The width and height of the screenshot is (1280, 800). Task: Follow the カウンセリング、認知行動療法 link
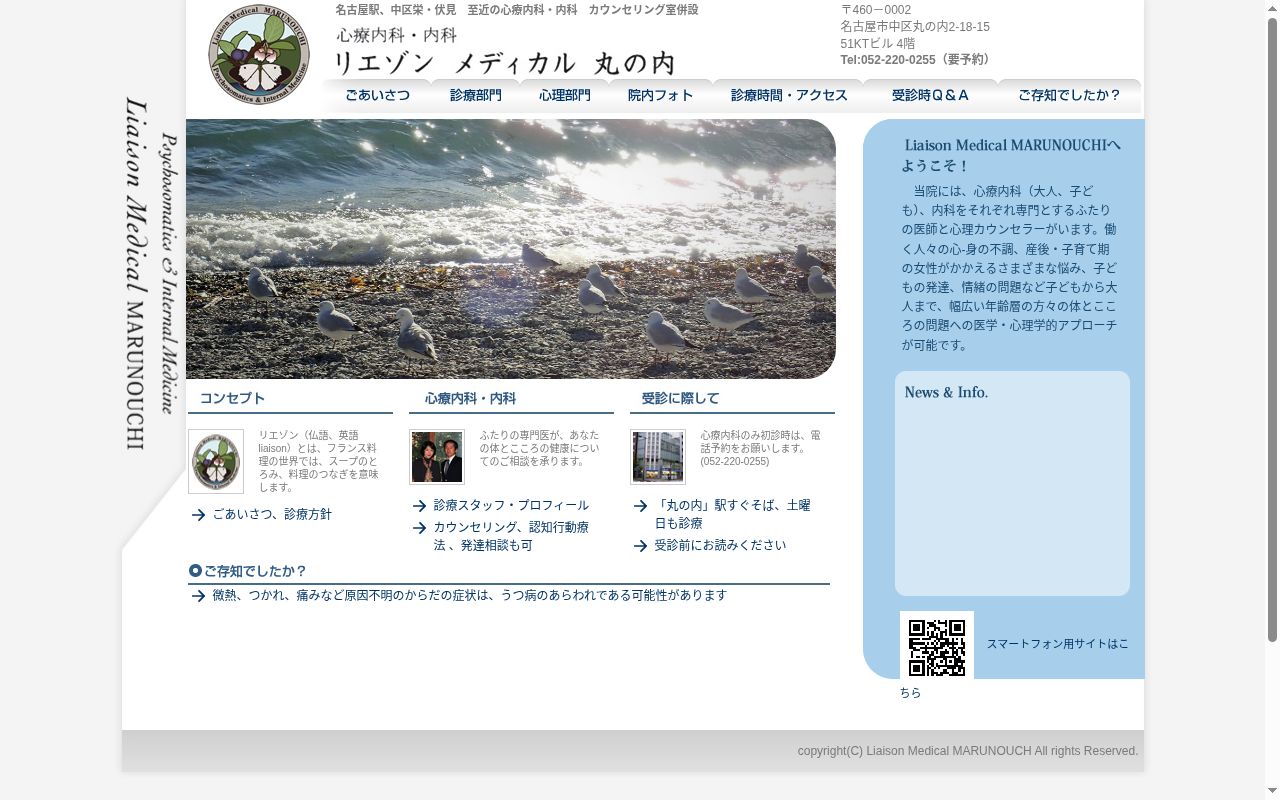coord(511,536)
